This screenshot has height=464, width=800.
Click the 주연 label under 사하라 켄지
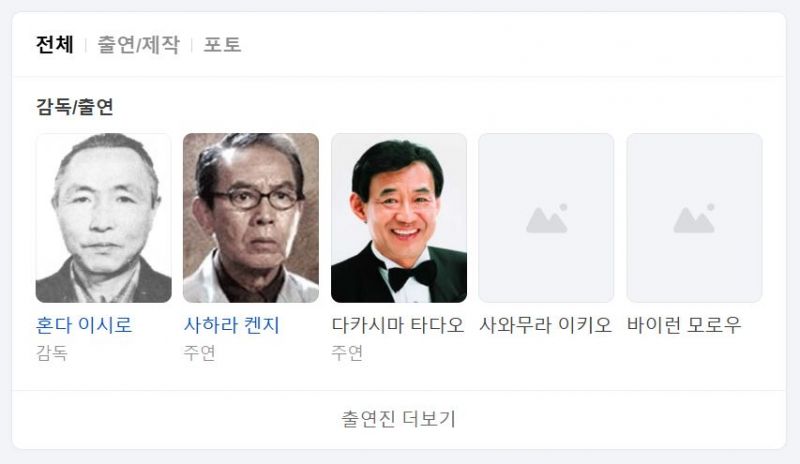click(199, 353)
